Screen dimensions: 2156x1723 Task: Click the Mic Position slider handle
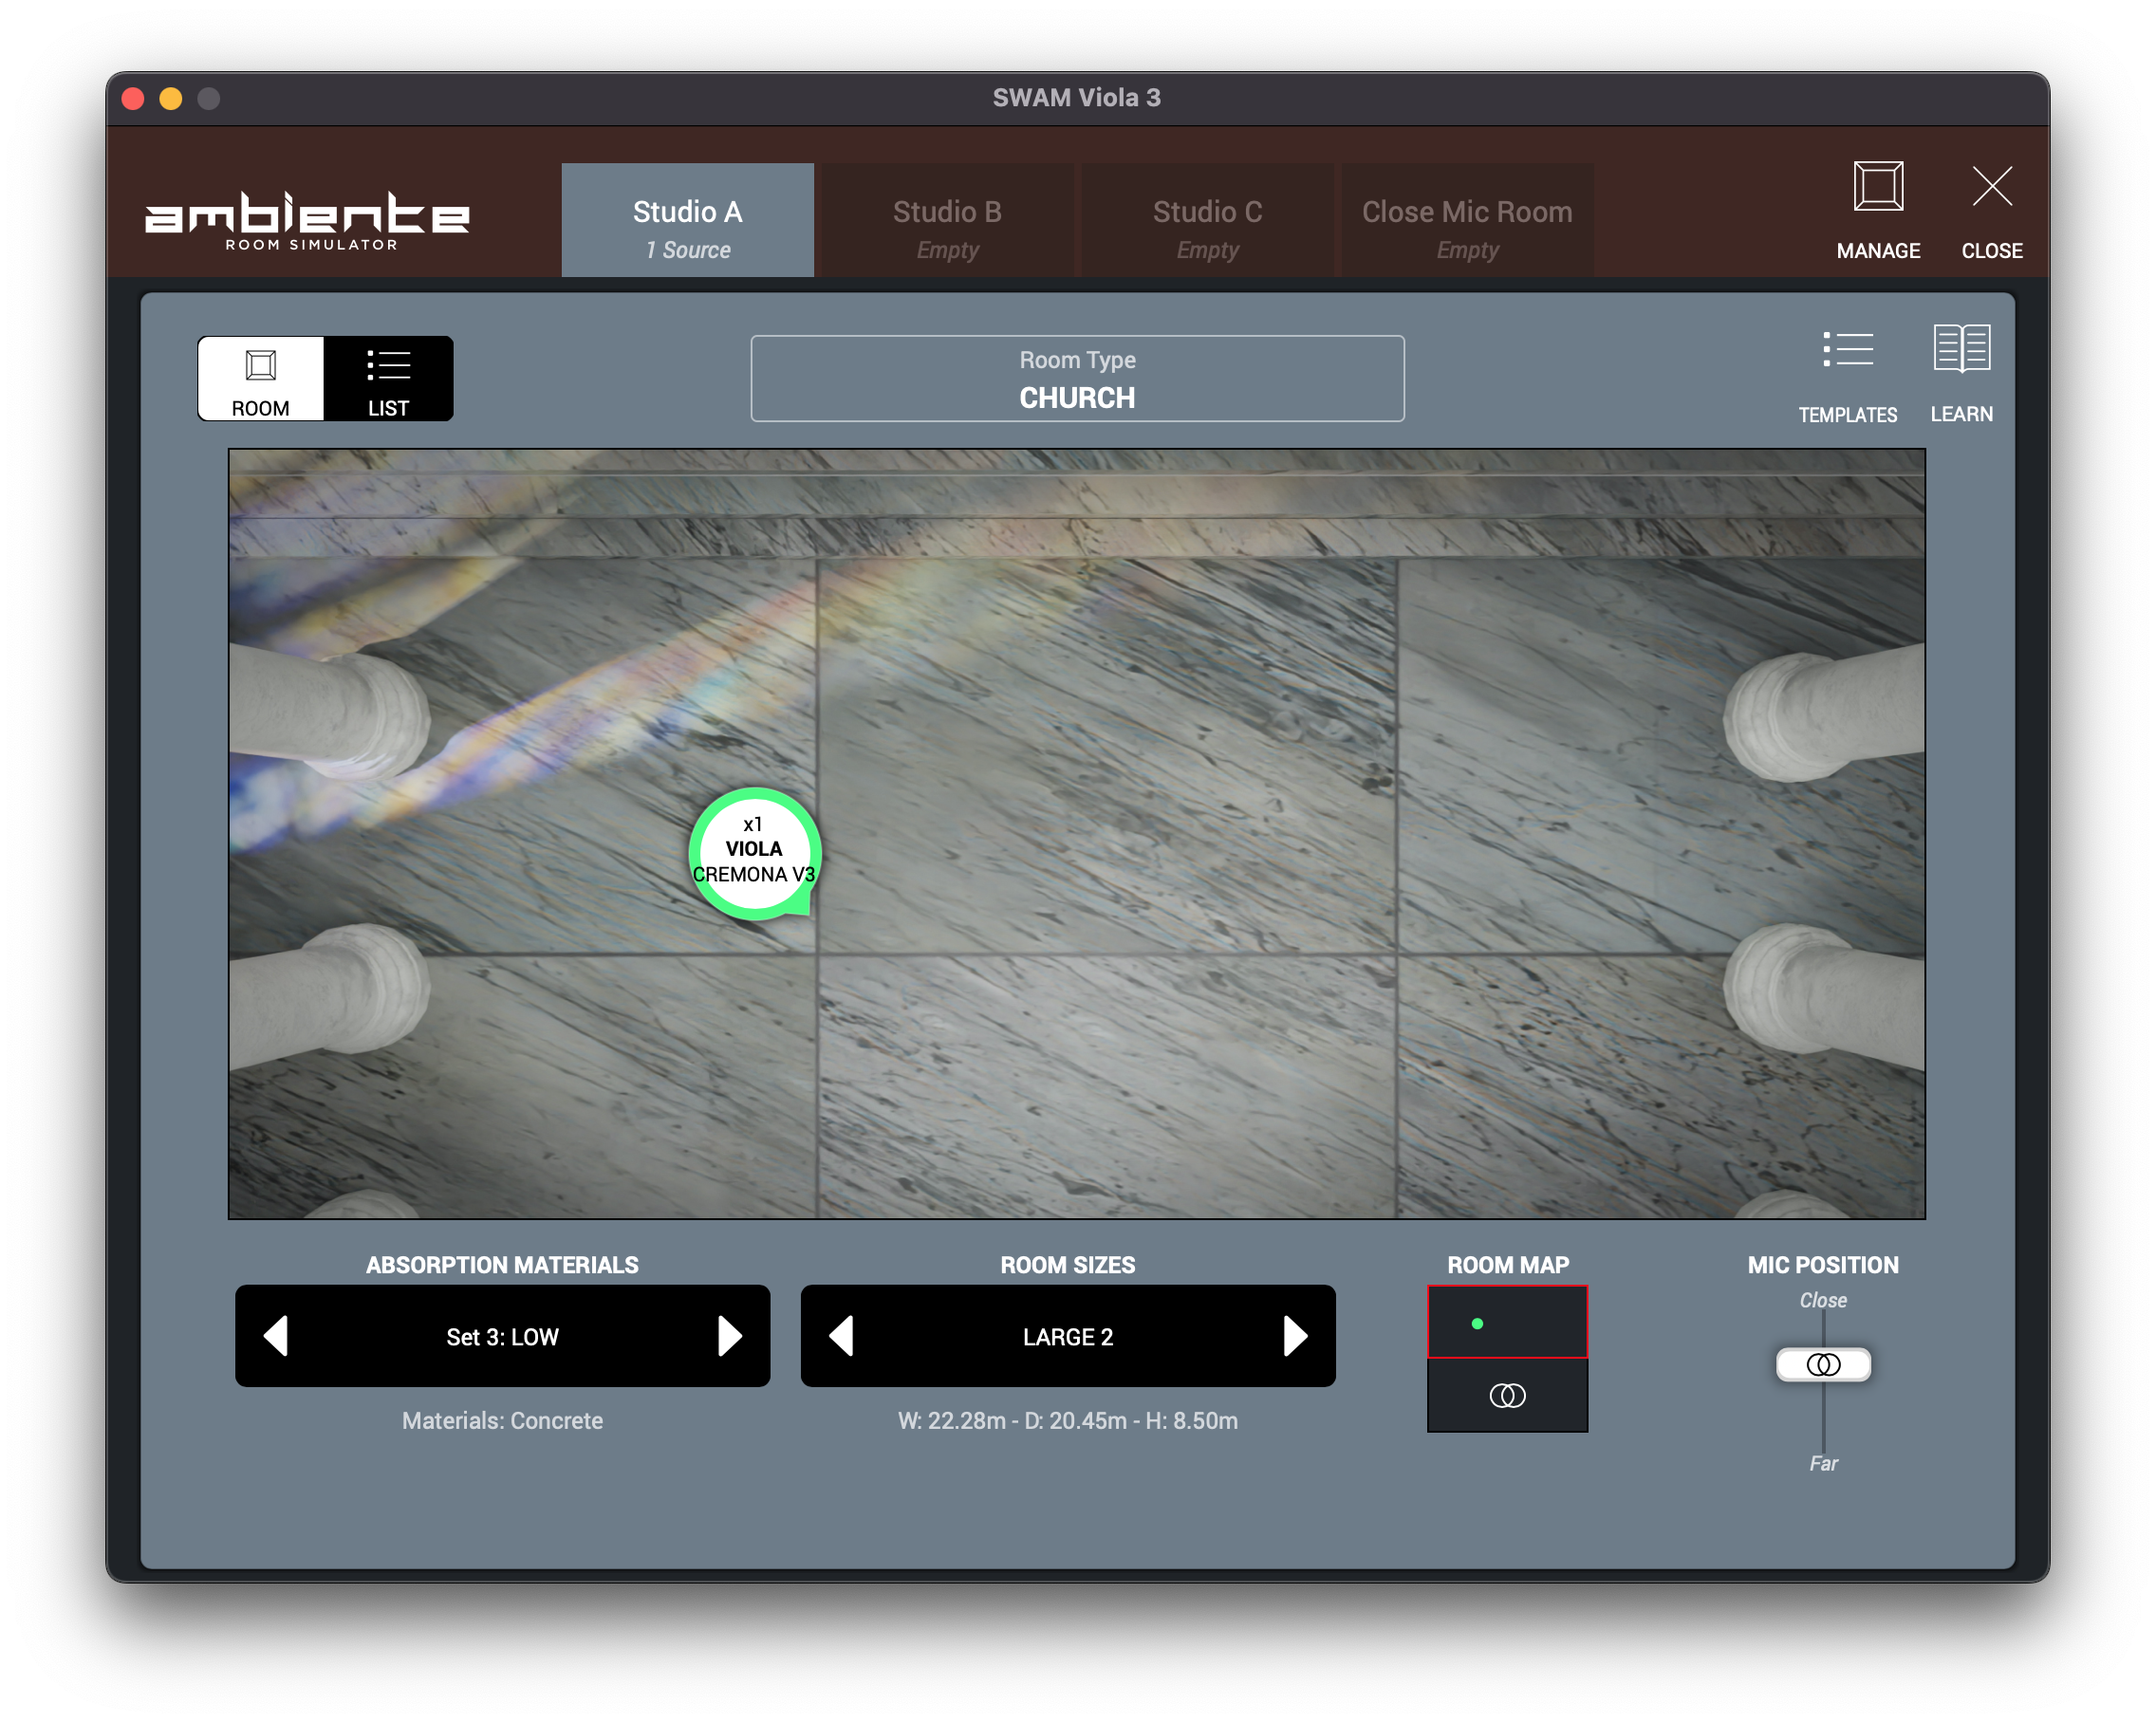point(1823,1365)
